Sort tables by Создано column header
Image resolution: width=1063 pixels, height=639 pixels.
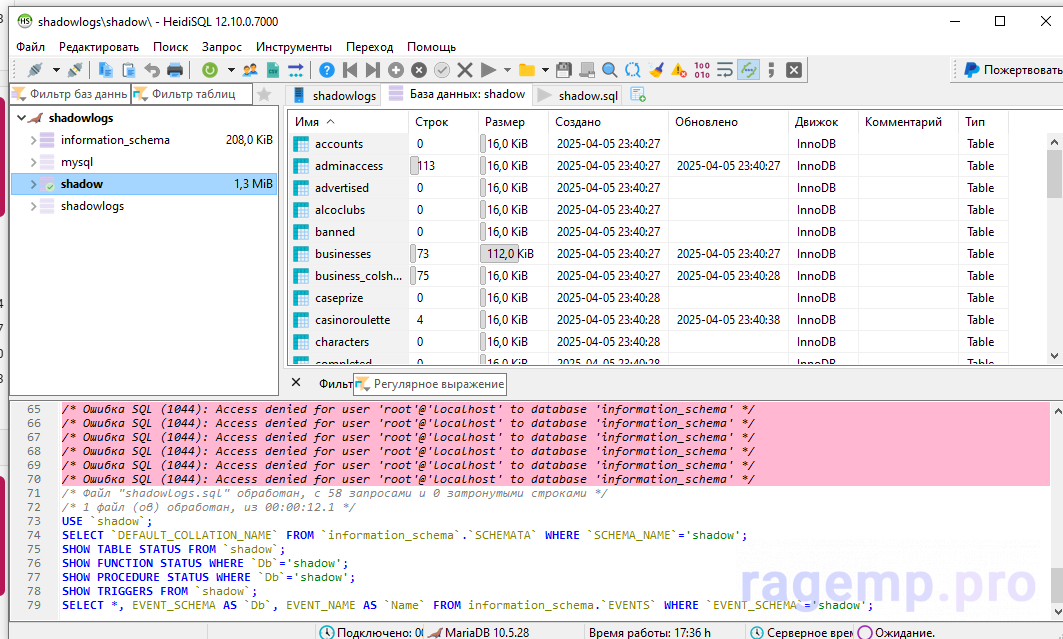point(608,122)
